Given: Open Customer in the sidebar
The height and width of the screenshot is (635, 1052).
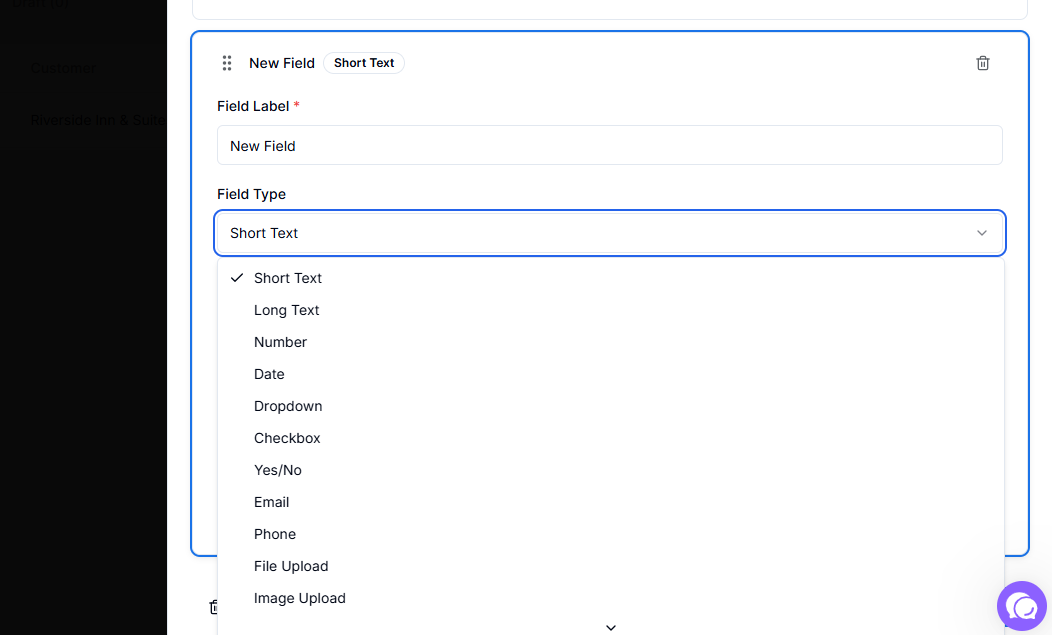Looking at the screenshot, I should tap(62, 68).
